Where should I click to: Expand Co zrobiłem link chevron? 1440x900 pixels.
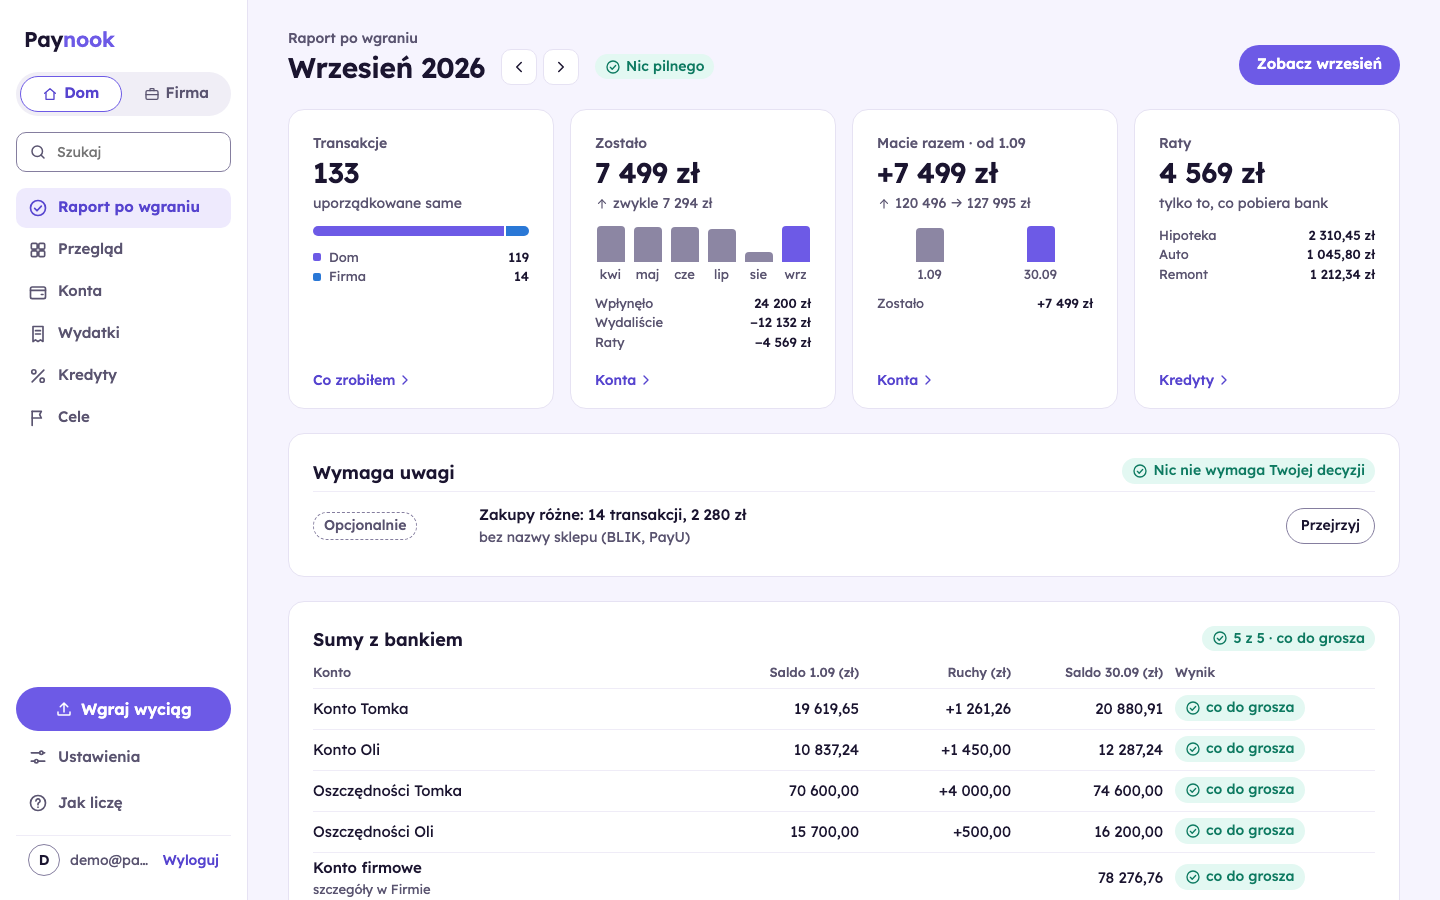click(405, 380)
